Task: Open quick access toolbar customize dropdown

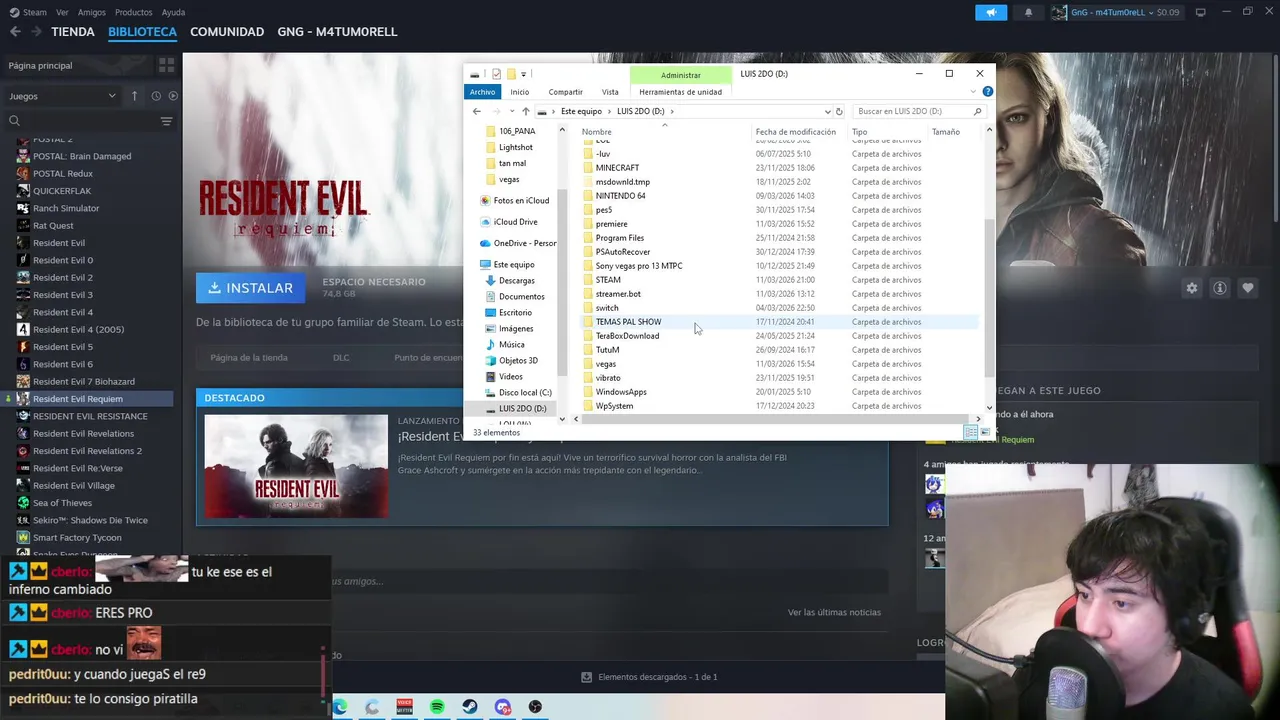Action: pos(523,74)
